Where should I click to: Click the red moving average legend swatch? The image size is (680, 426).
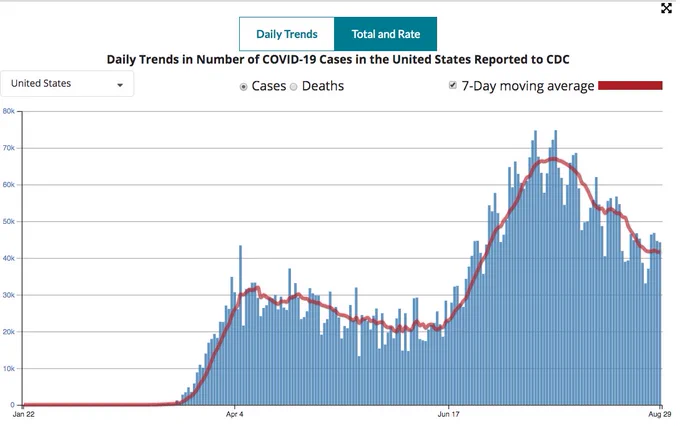tap(630, 85)
